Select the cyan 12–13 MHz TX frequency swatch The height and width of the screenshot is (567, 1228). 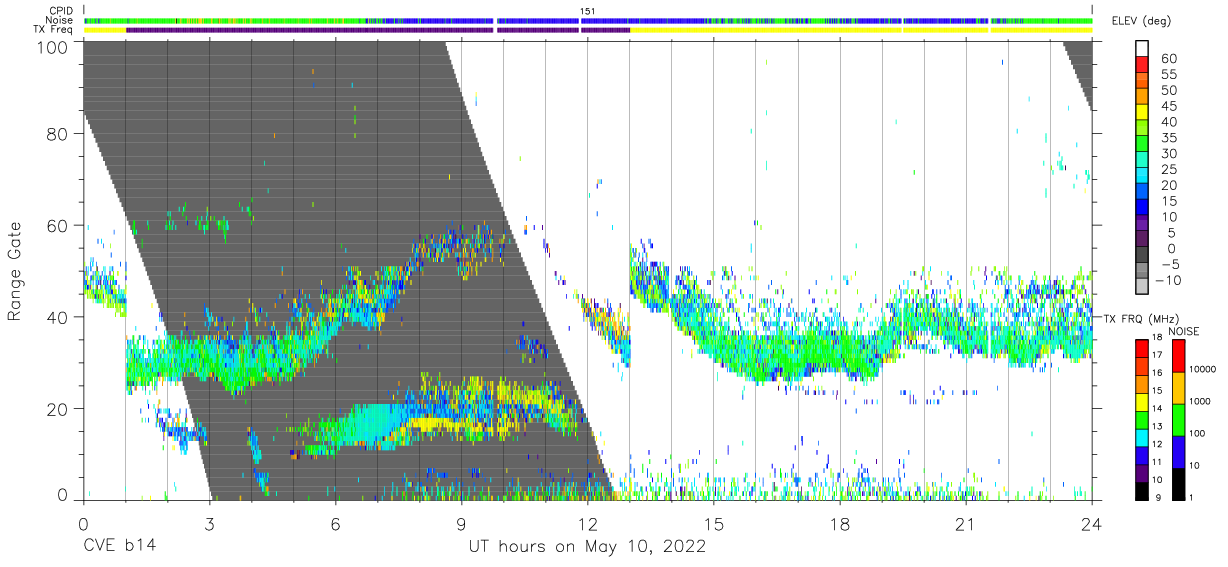click(1142, 436)
